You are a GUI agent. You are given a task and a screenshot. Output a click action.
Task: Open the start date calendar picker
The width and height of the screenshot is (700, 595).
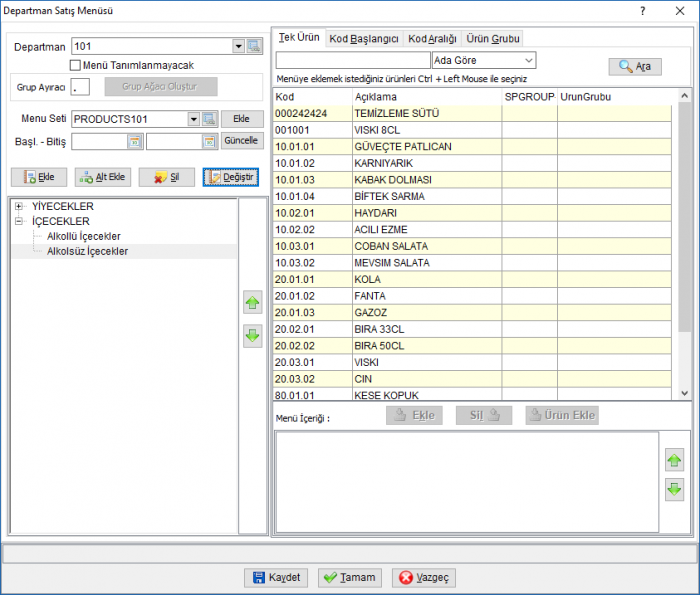click(135, 141)
